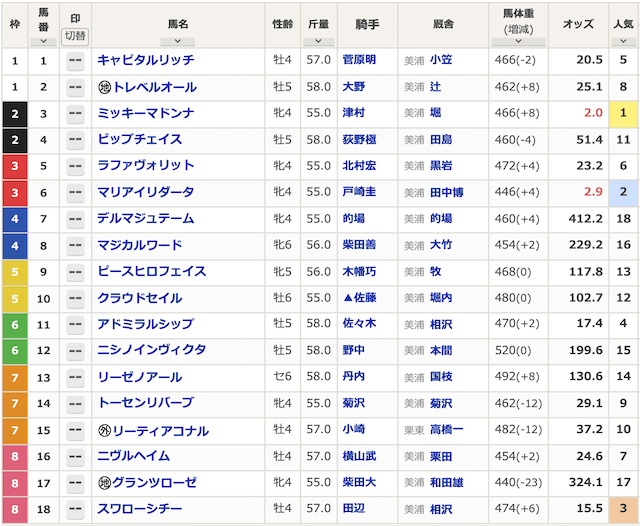This screenshot has height=526, width=640.
Task: Click the green frame 6 cell for アドミラルシップ
Action: 15,324
